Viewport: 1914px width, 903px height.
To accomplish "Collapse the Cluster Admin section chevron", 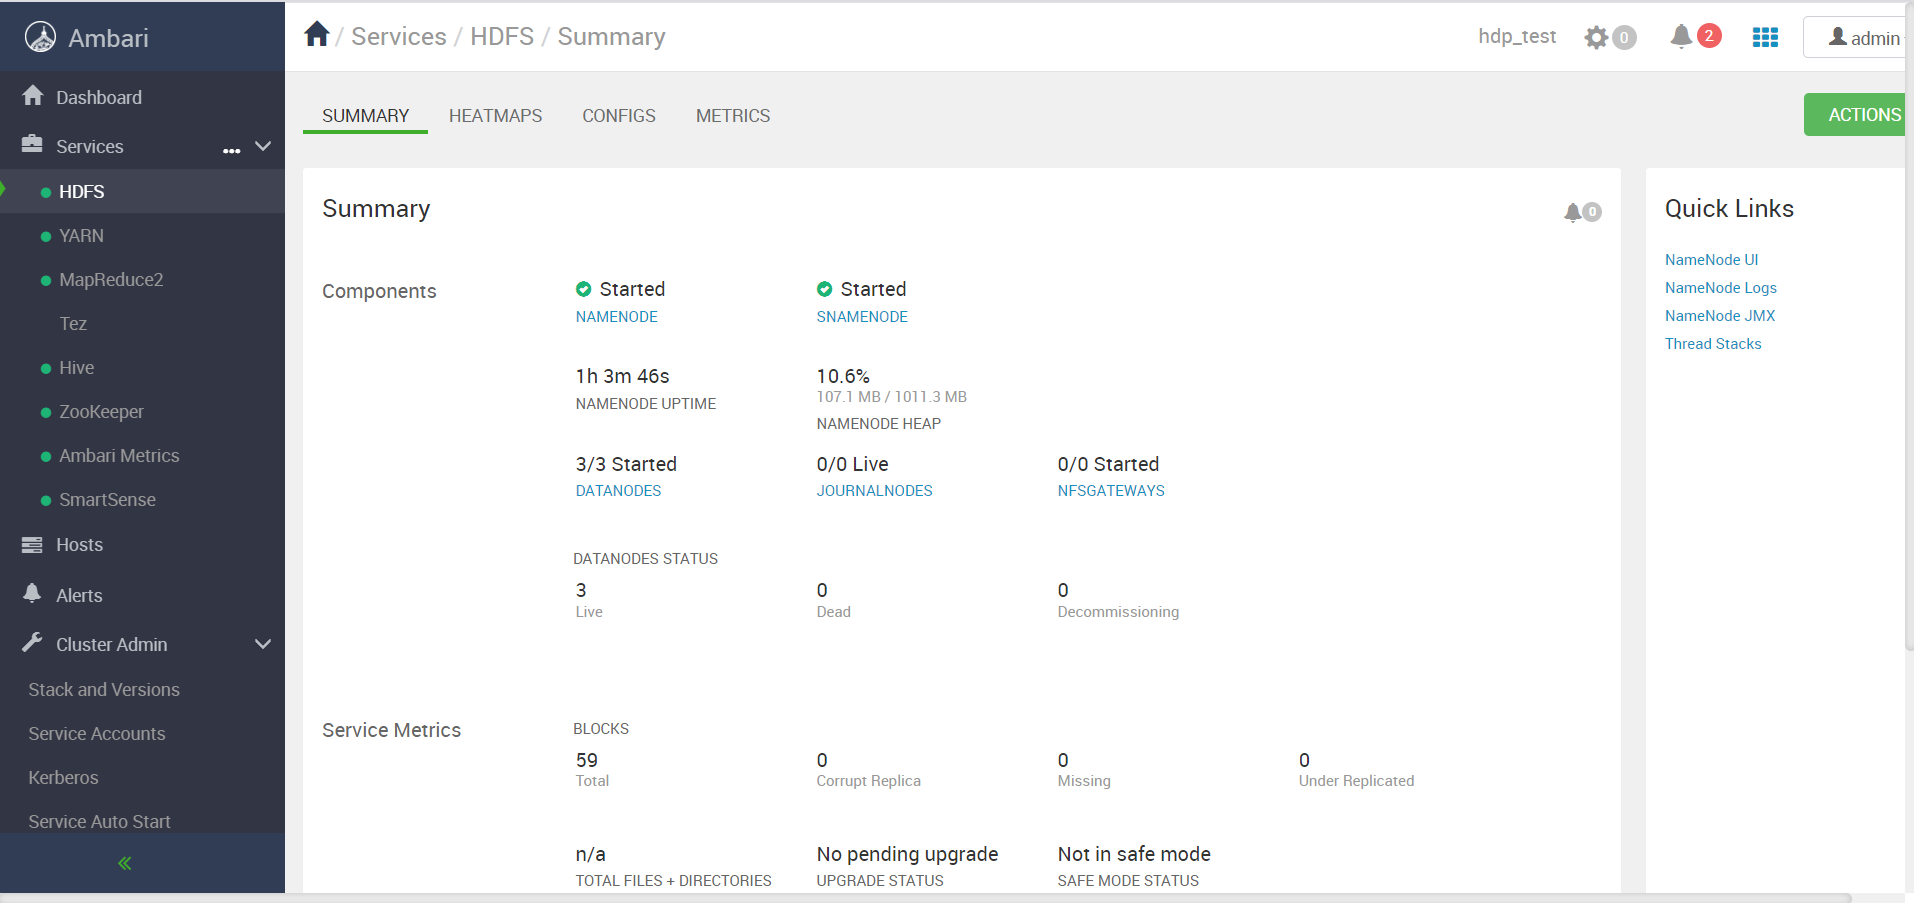I will pos(263,644).
